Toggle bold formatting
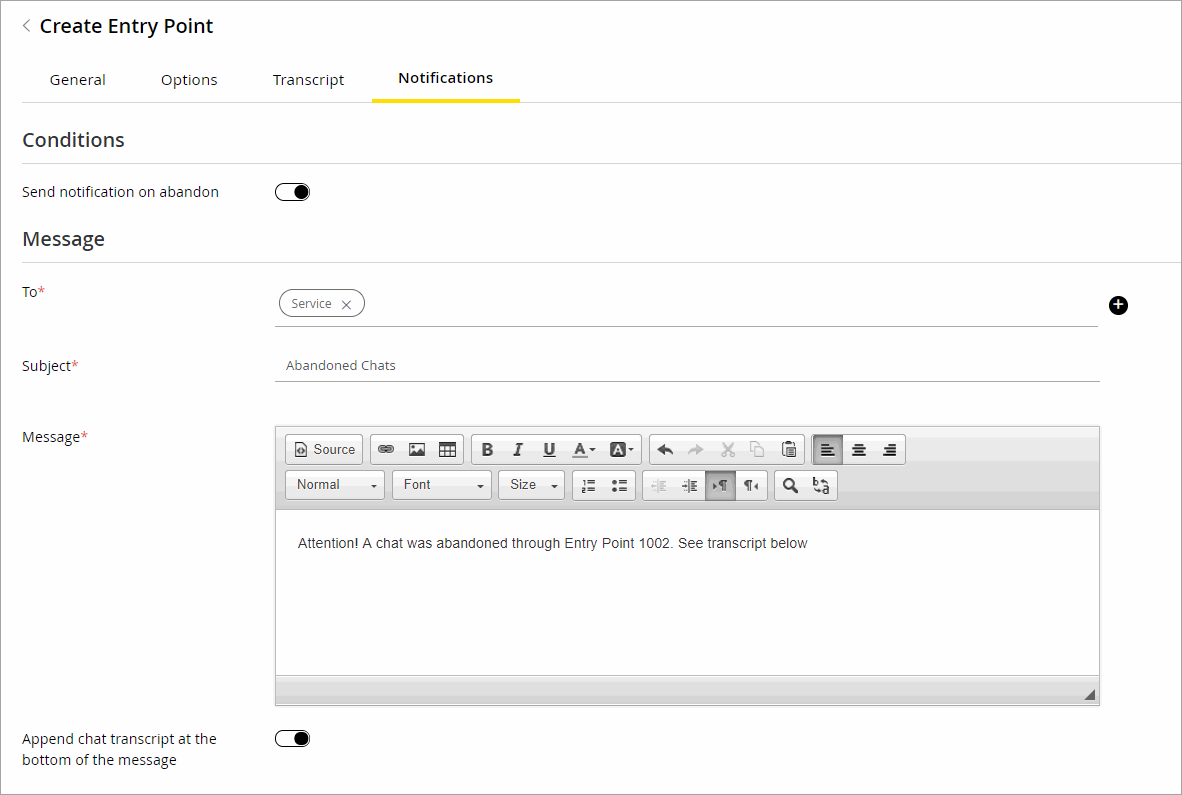The width and height of the screenshot is (1182, 795). pos(488,450)
